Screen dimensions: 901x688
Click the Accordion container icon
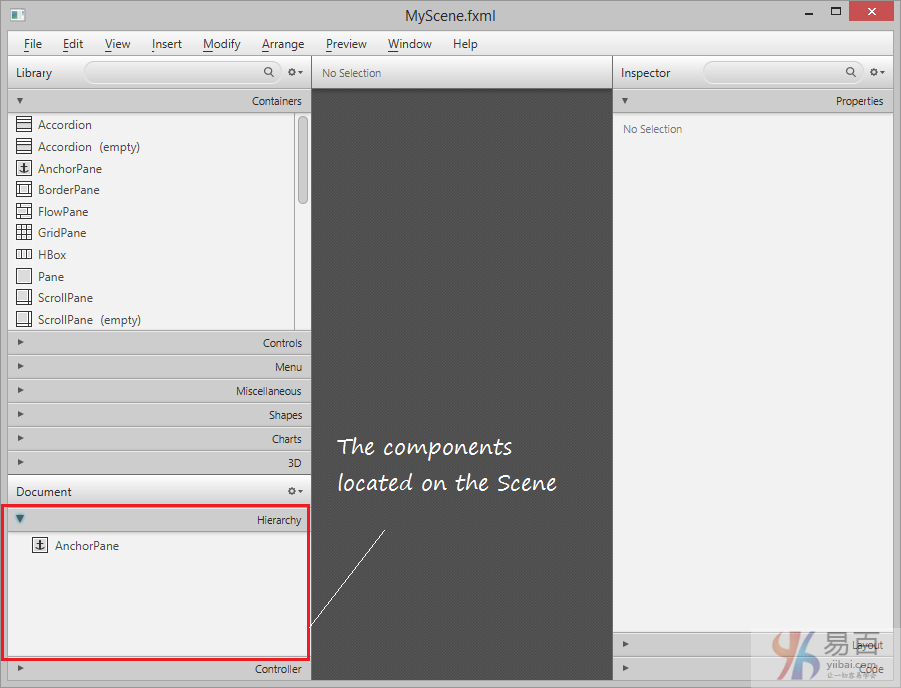tap(24, 124)
